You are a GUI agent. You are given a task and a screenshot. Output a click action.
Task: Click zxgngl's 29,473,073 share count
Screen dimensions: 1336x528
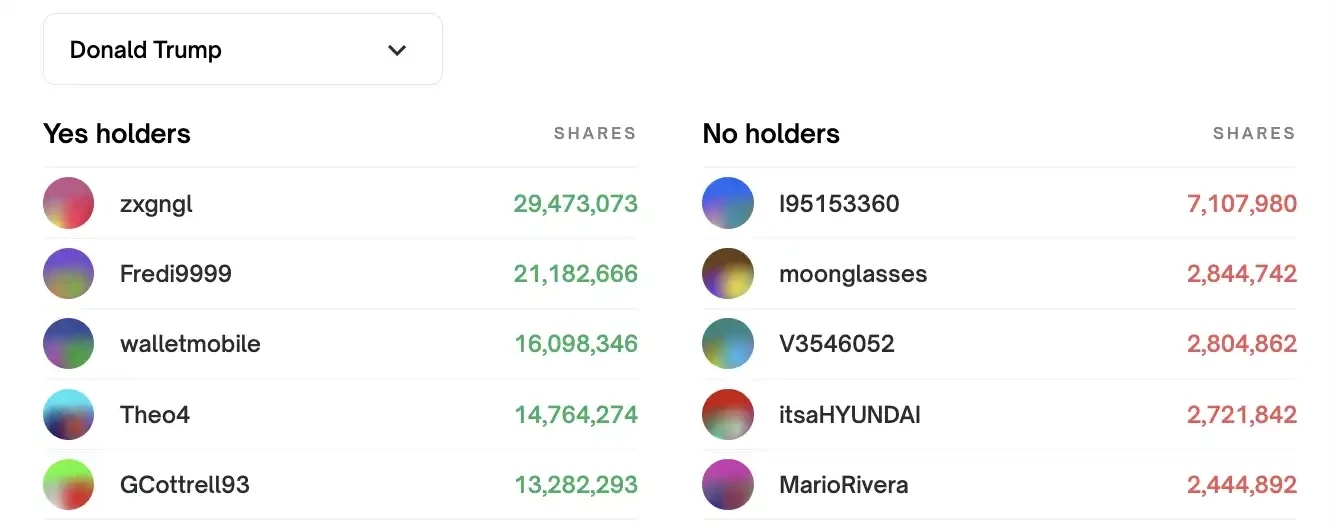pyautogui.click(x=575, y=204)
